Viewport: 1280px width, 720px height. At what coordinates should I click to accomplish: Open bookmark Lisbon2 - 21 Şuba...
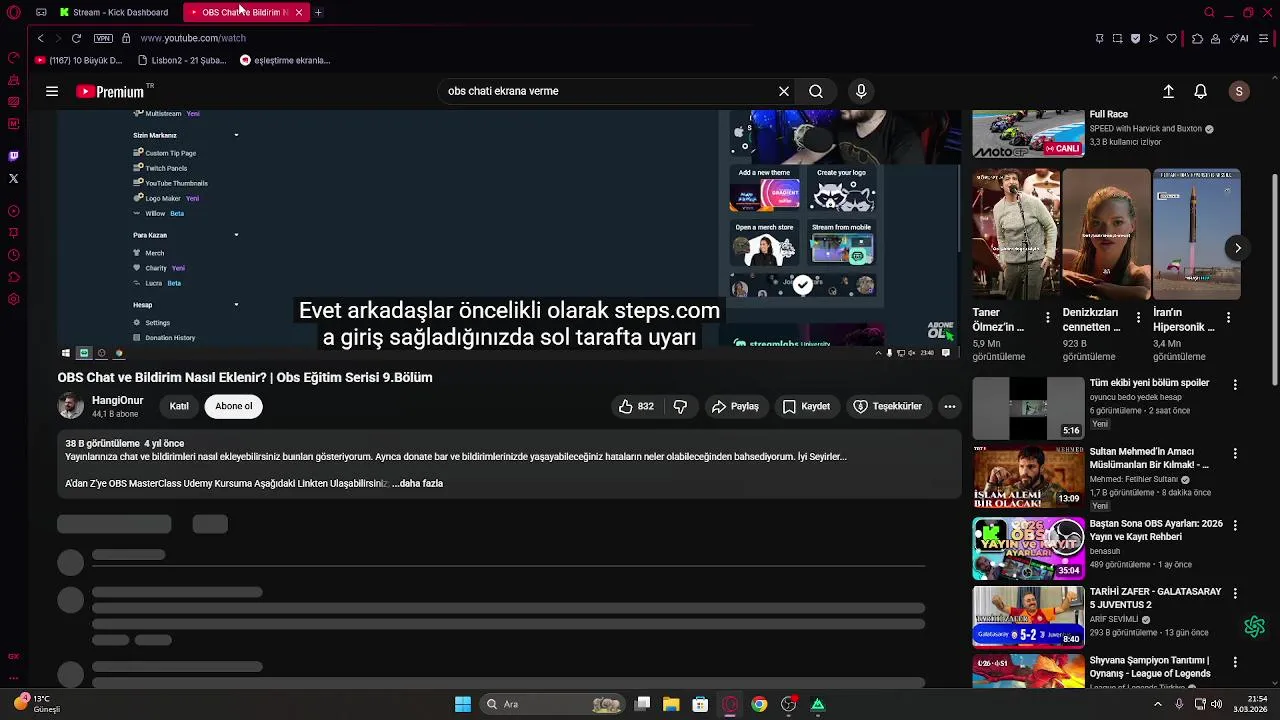[x=182, y=60]
